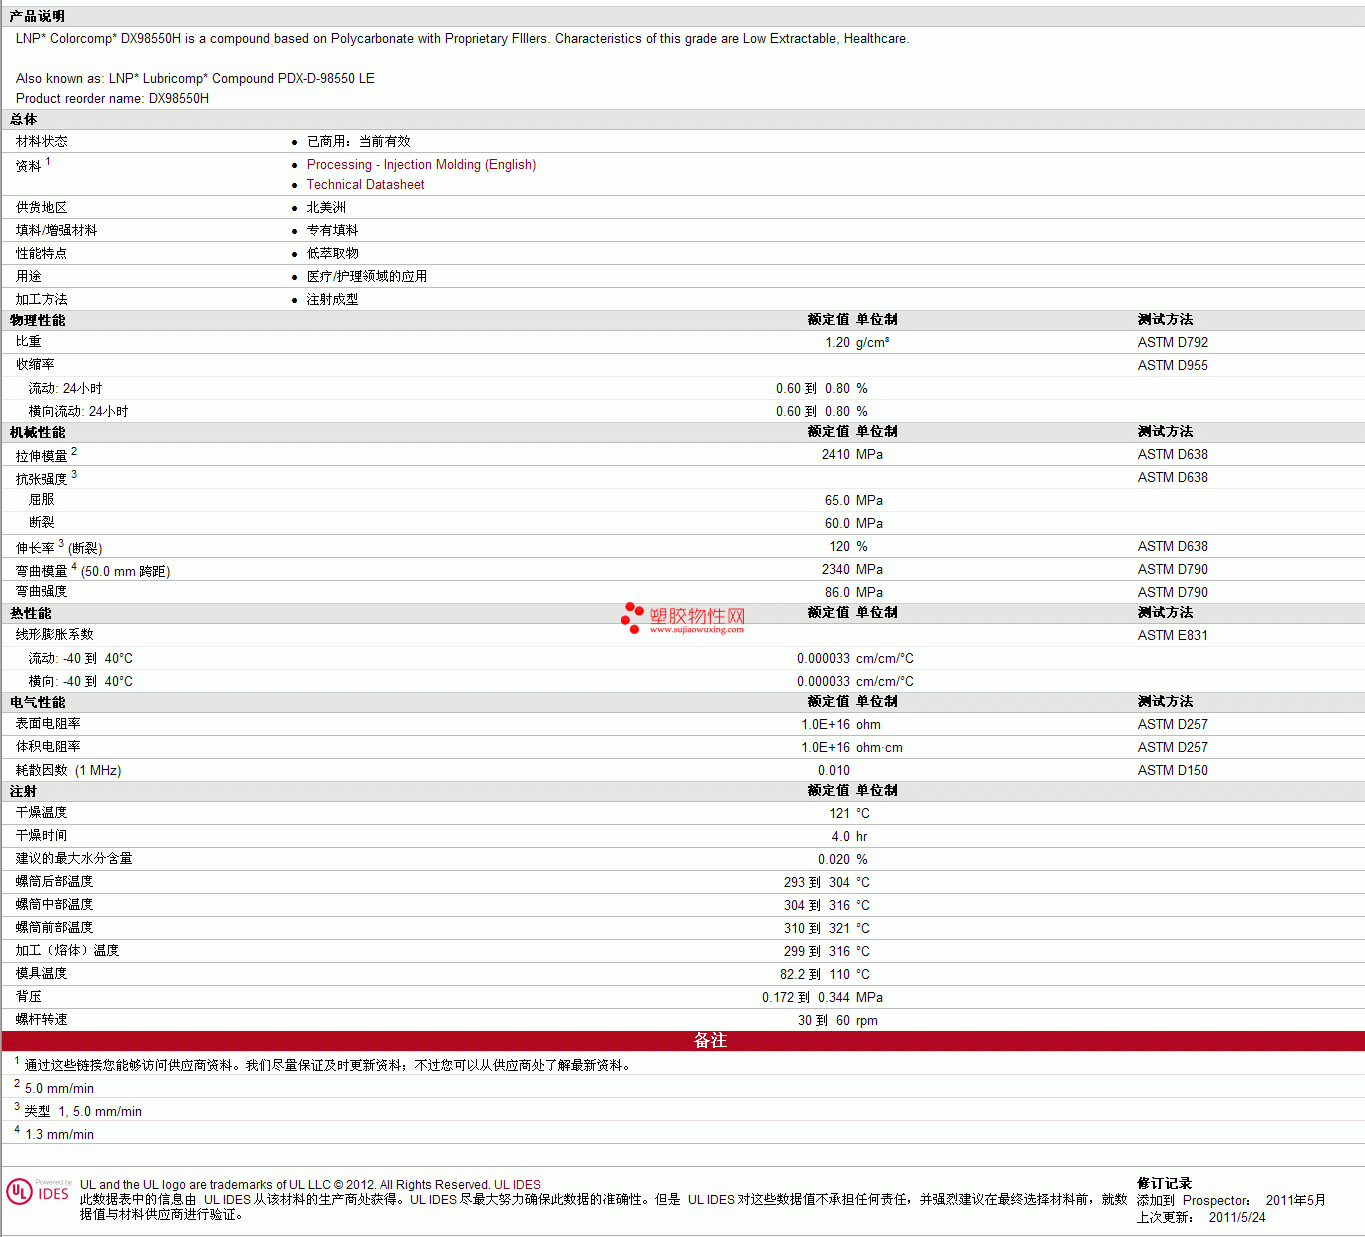The height and width of the screenshot is (1237, 1365).
Task: Click footnote 4 text 1.3 mm/min
Action: tap(59, 1134)
